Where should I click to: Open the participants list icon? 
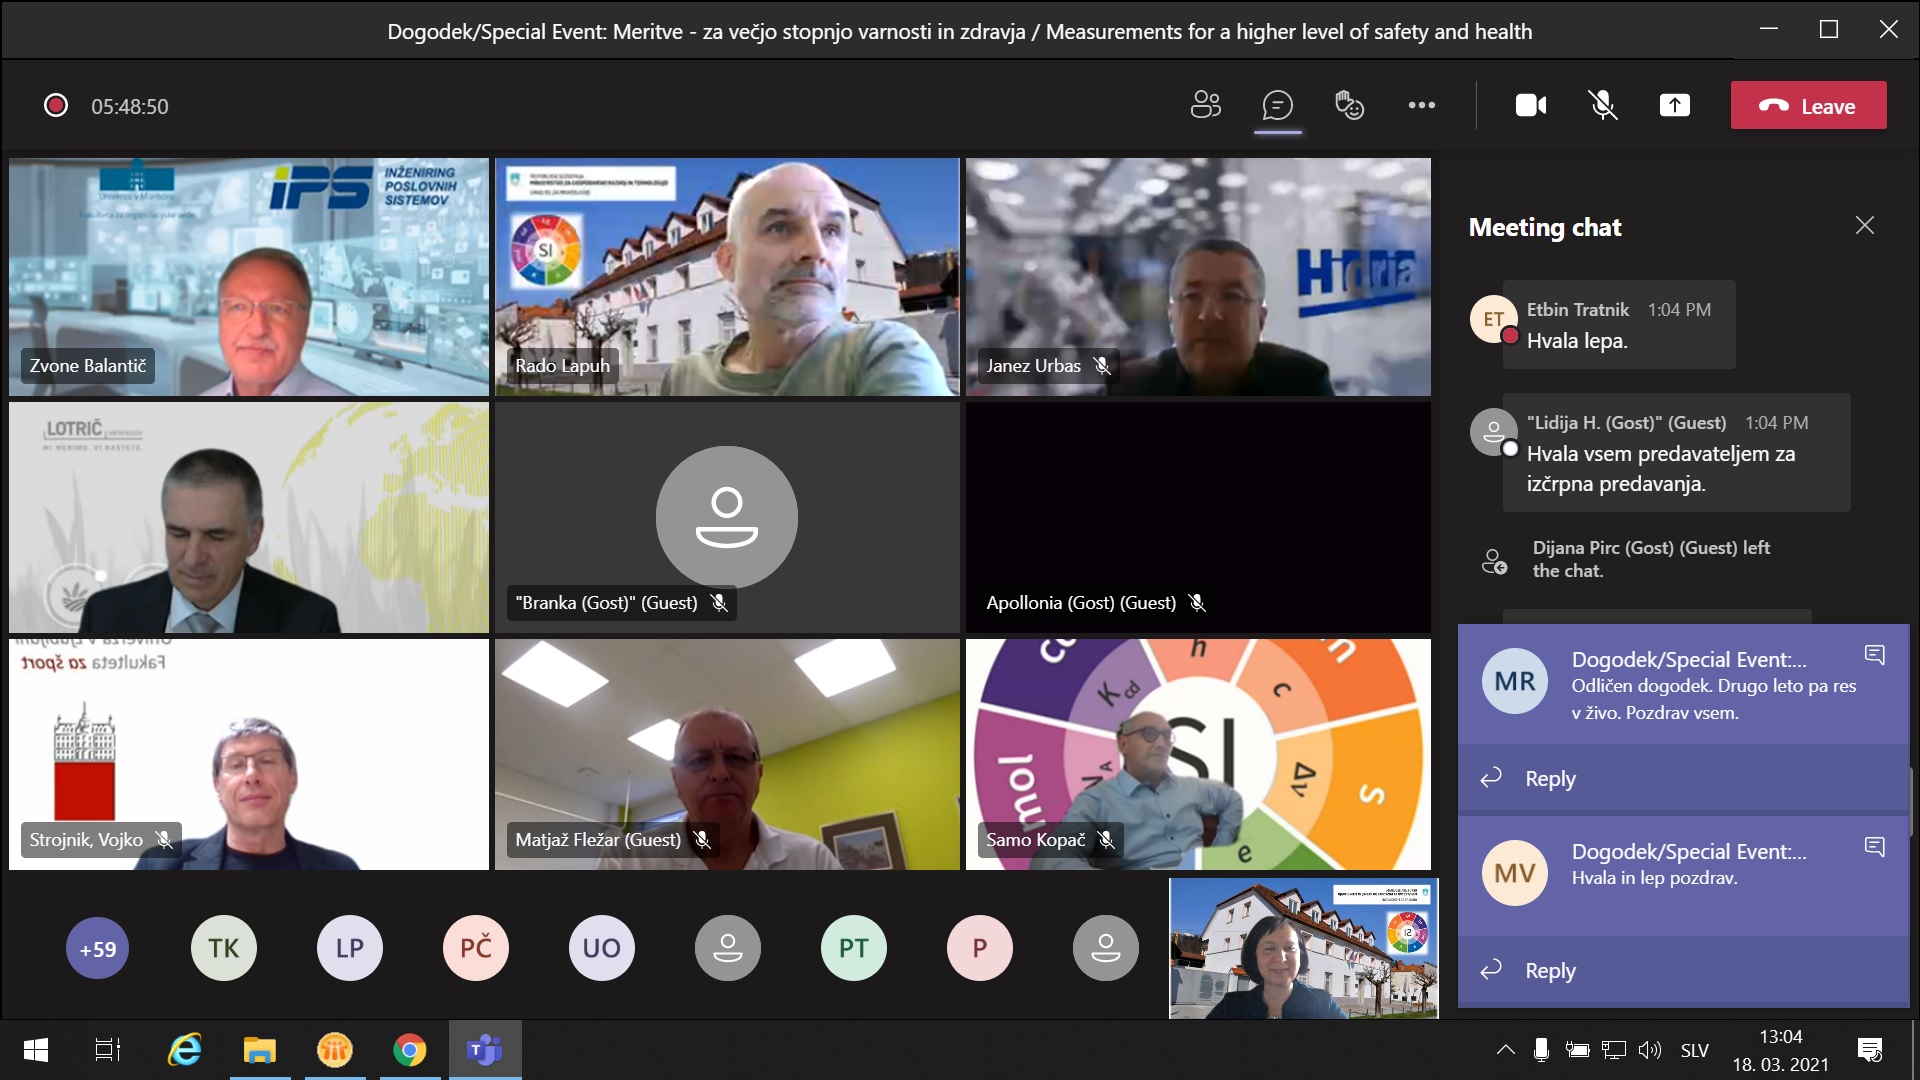click(1205, 105)
